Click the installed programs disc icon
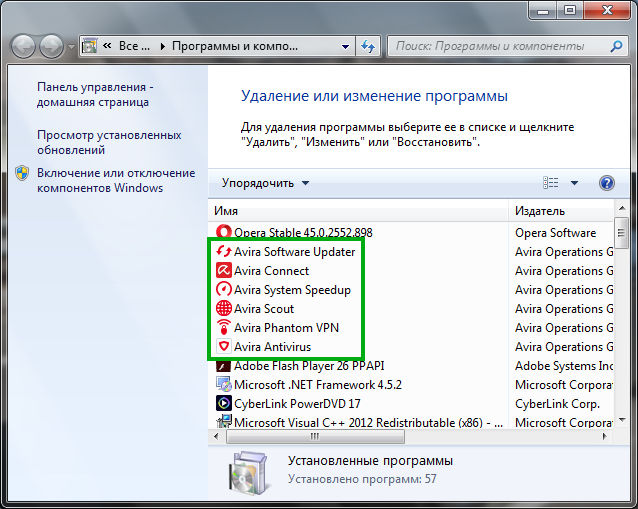Image resolution: width=638 pixels, height=509 pixels. coord(249,472)
